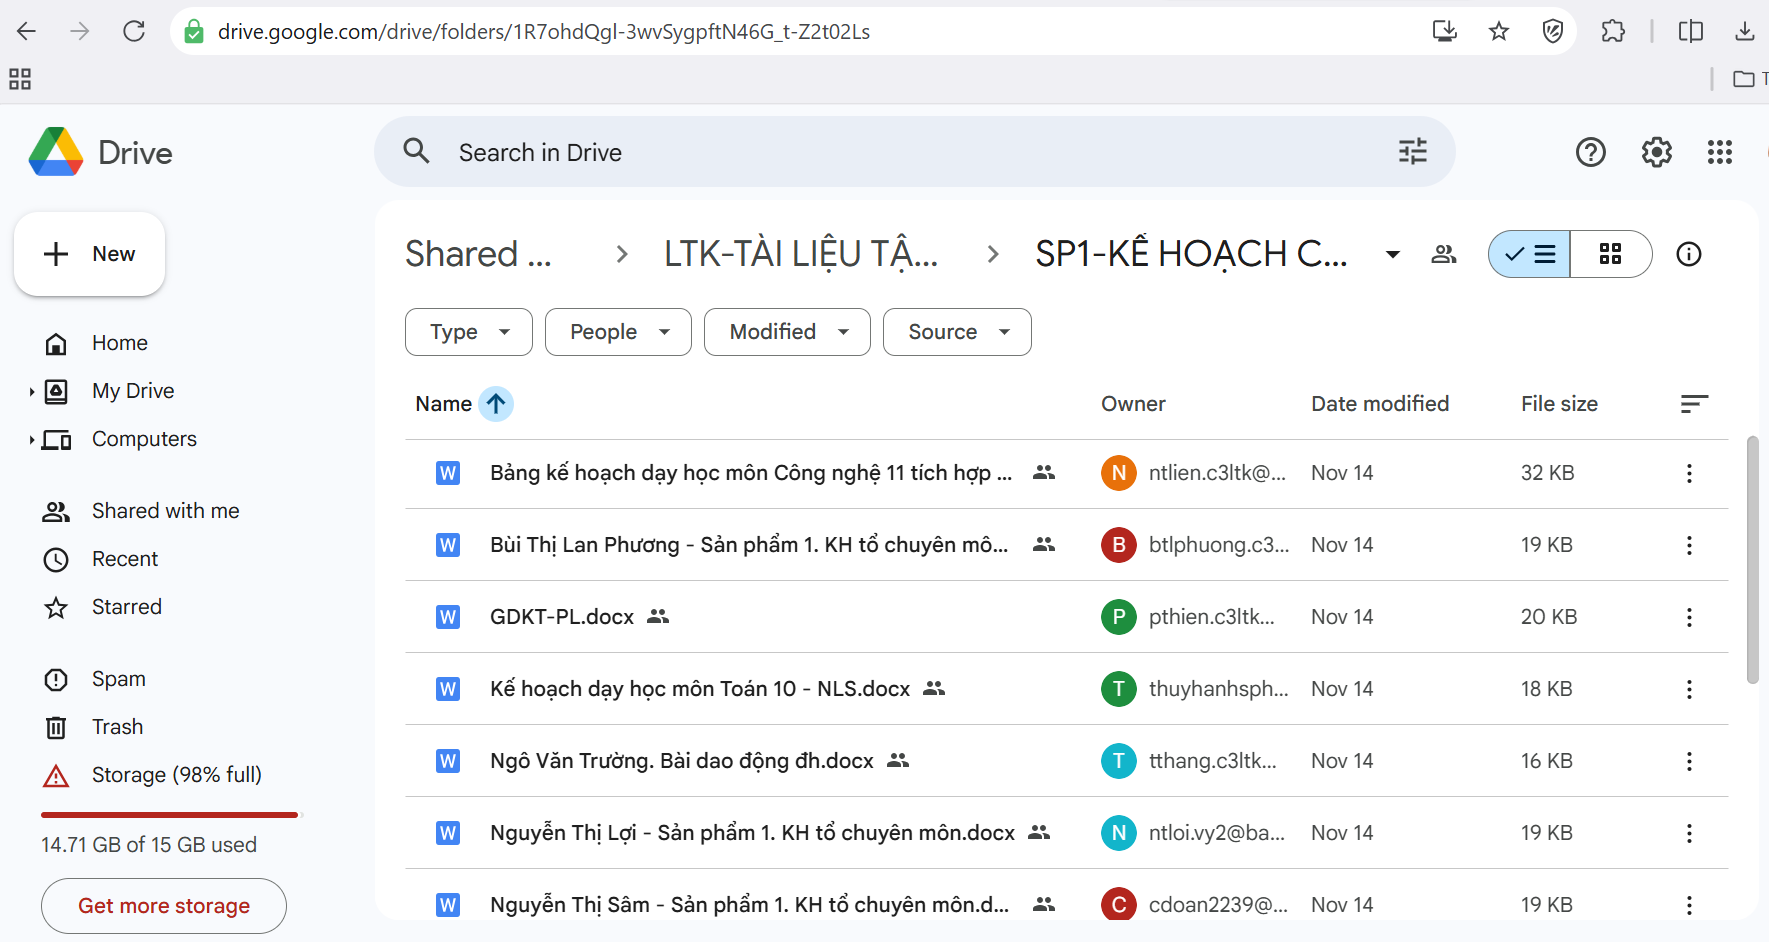1769x942 pixels.
Task: Open the Google apps grid
Action: click(1719, 153)
